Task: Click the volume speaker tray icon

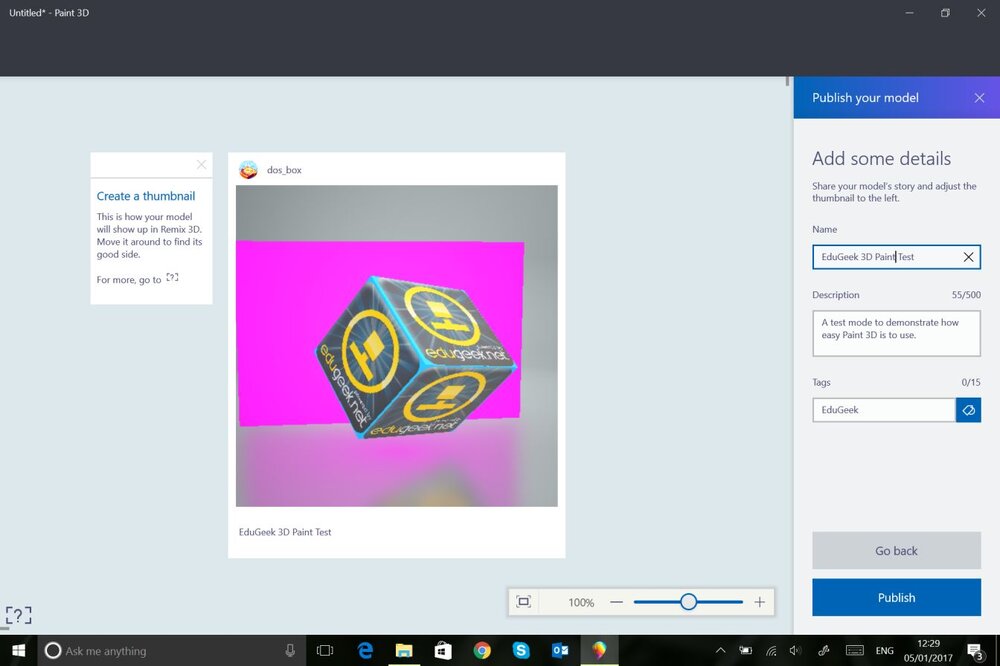Action: tap(795, 651)
